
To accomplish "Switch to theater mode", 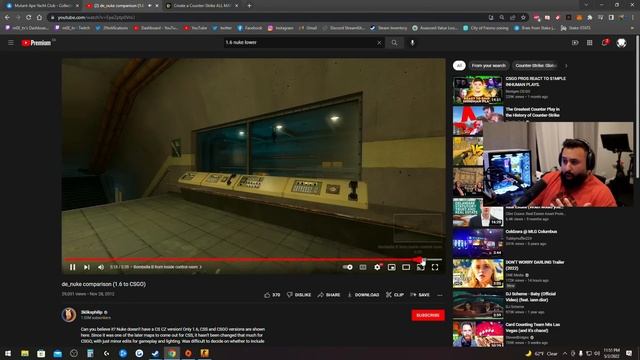I will pyautogui.click(x=406, y=267).
